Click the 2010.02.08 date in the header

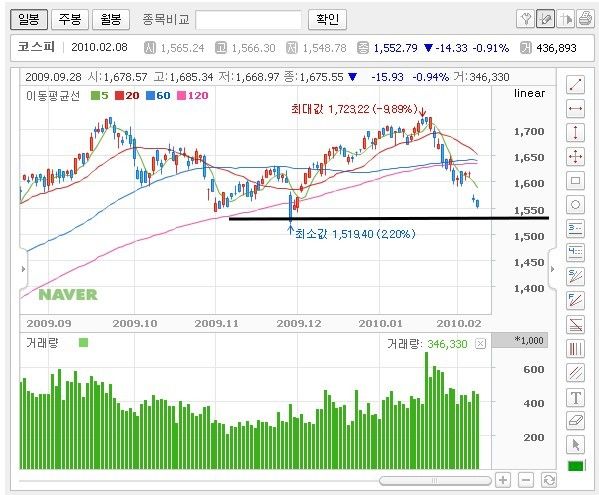99,47
